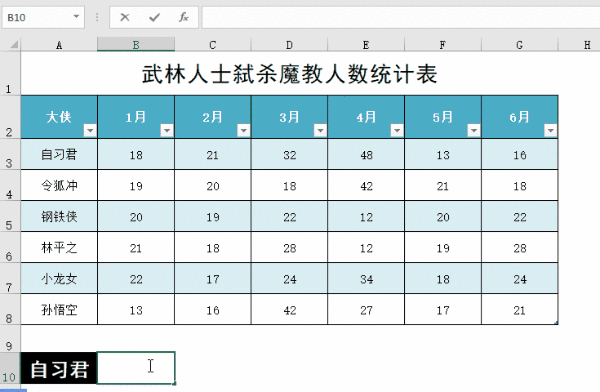Open the Insert Function fx icon
Screen dimensions: 600x392
183,17
